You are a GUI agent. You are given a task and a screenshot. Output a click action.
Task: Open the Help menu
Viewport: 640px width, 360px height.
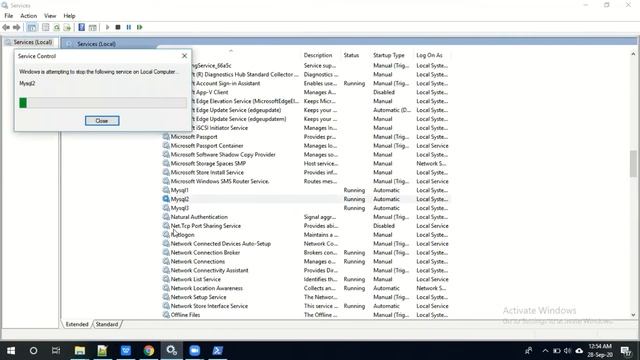[x=69, y=16]
